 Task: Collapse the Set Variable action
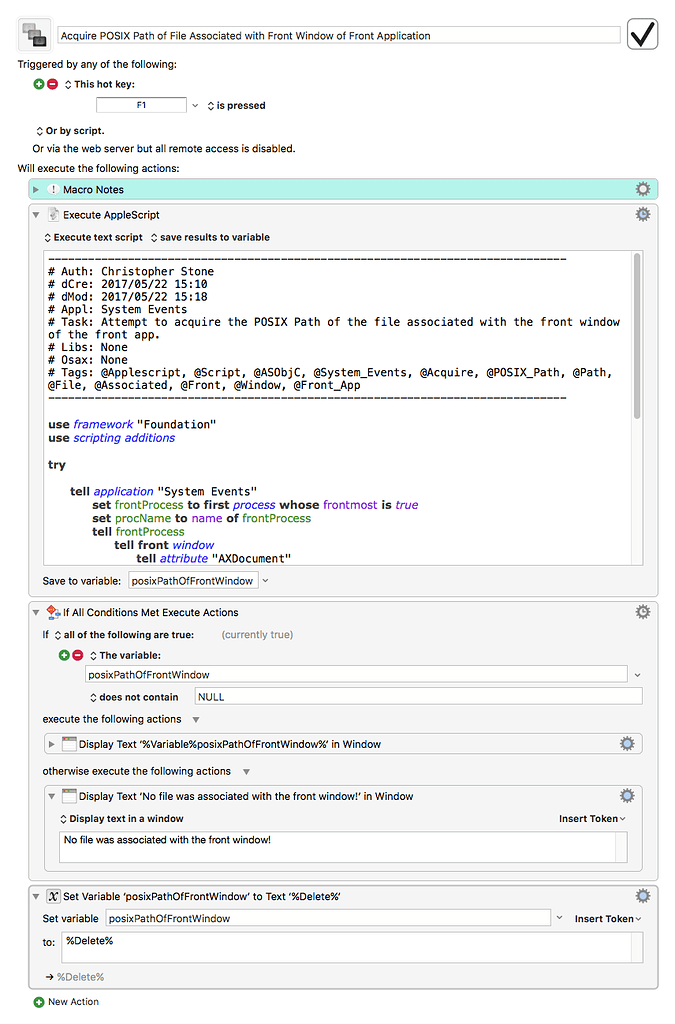pos(36,897)
